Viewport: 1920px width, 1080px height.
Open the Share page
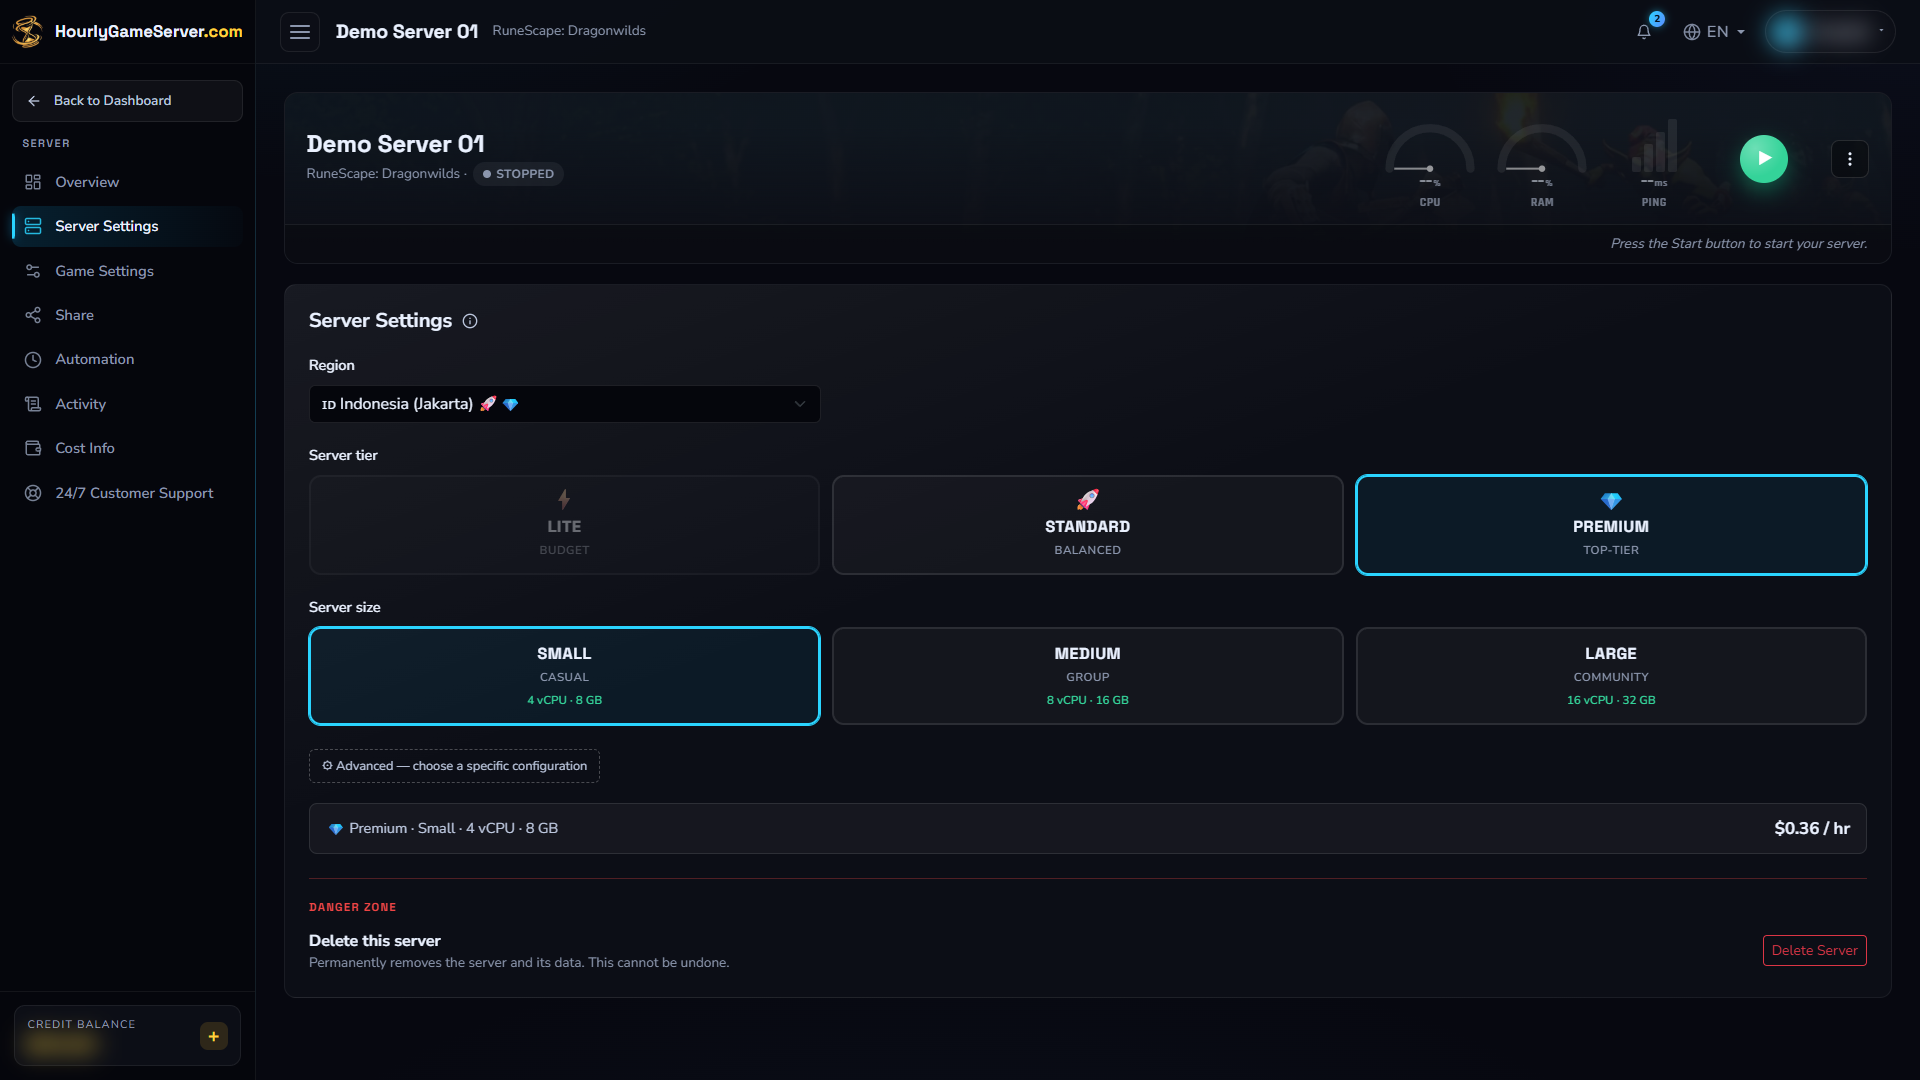click(x=127, y=315)
